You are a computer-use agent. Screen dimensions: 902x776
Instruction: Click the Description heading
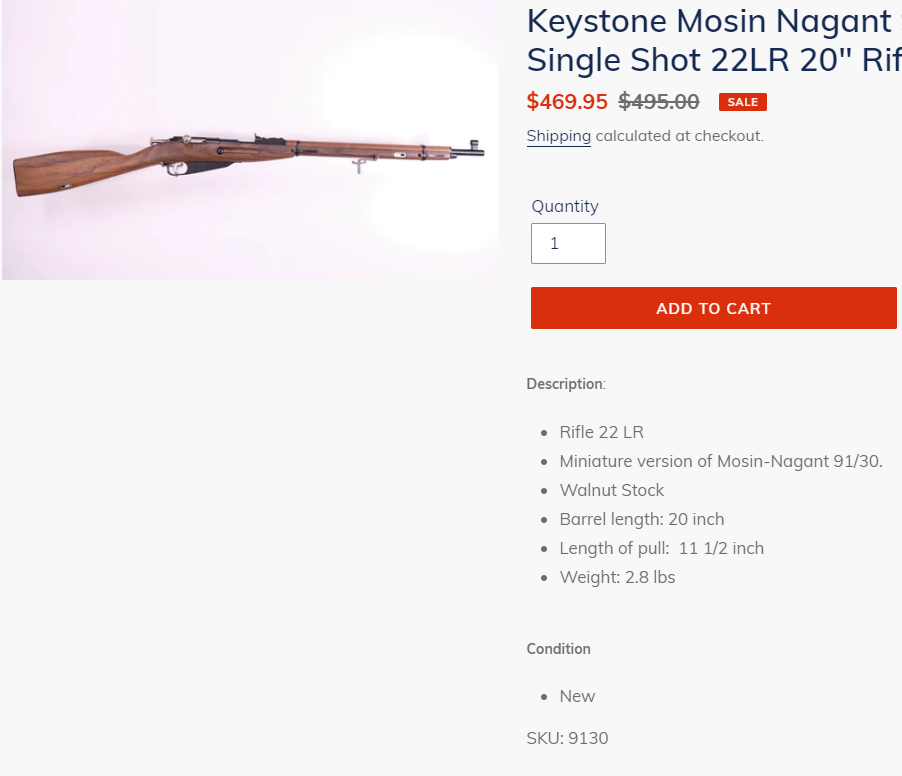pos(566,384)
